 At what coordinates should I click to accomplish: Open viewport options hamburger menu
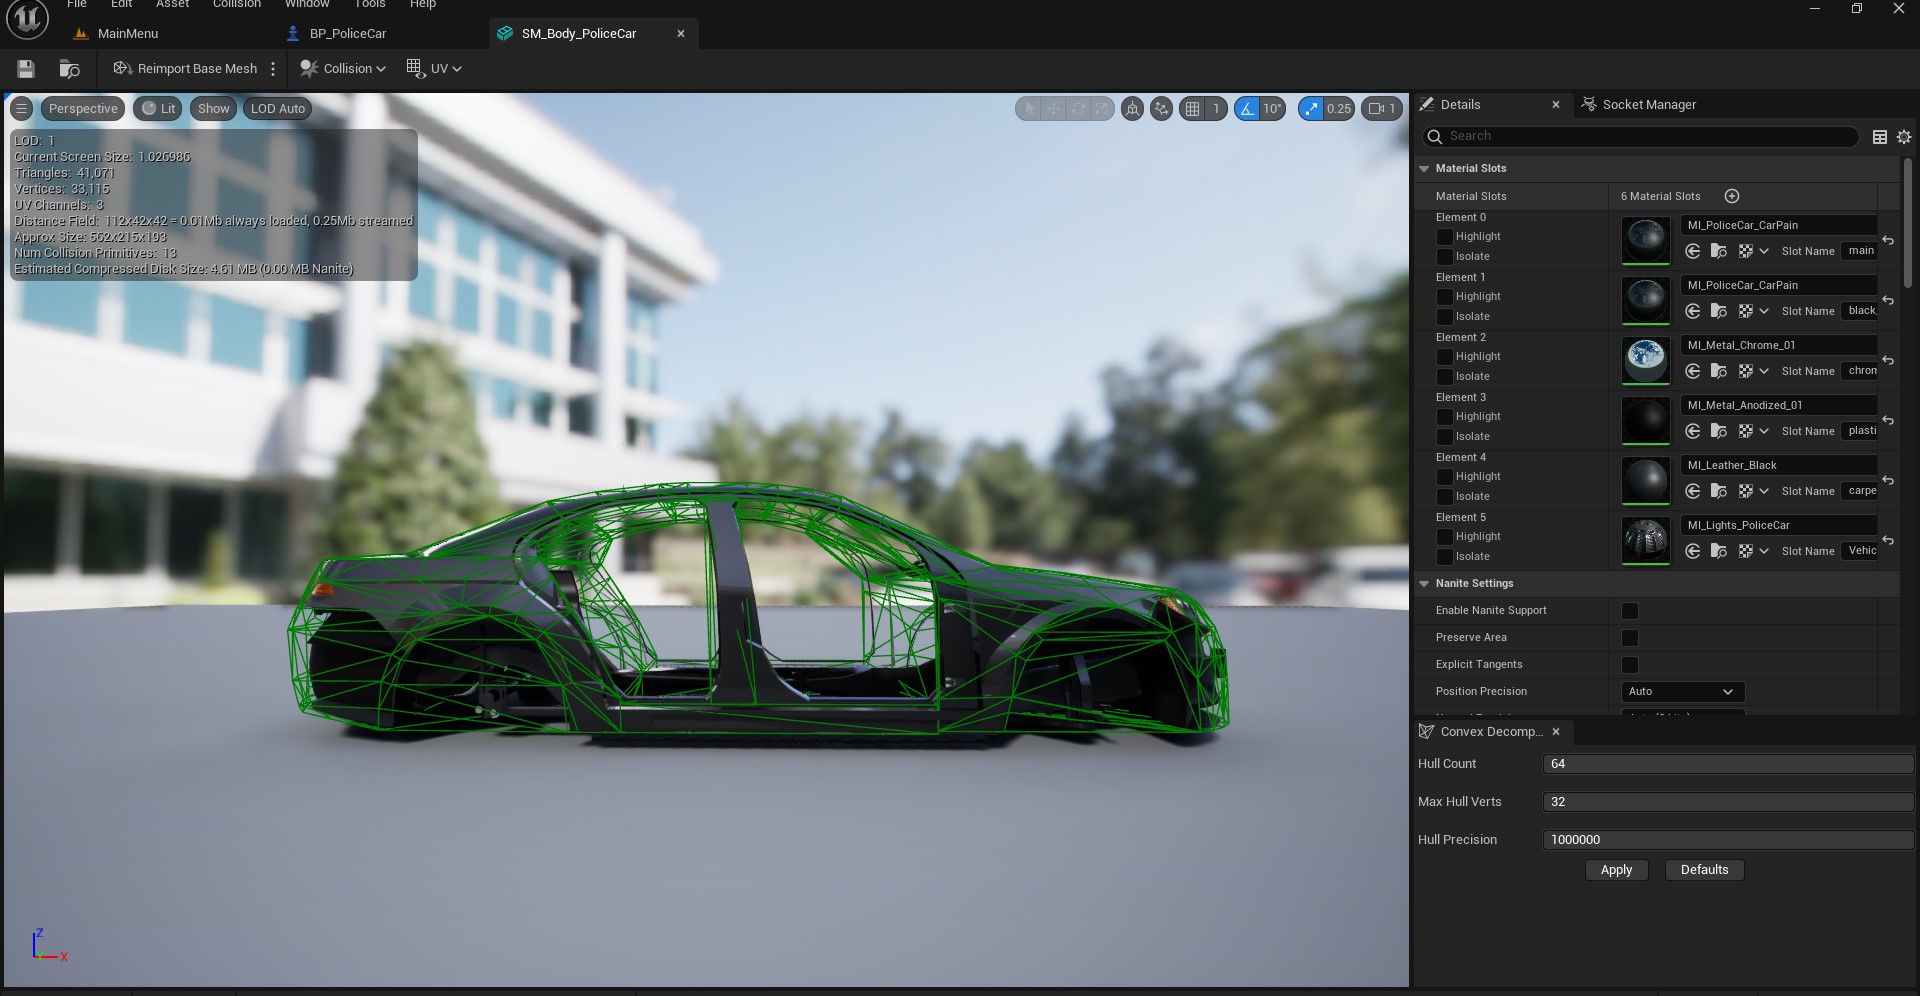point(21,109)
